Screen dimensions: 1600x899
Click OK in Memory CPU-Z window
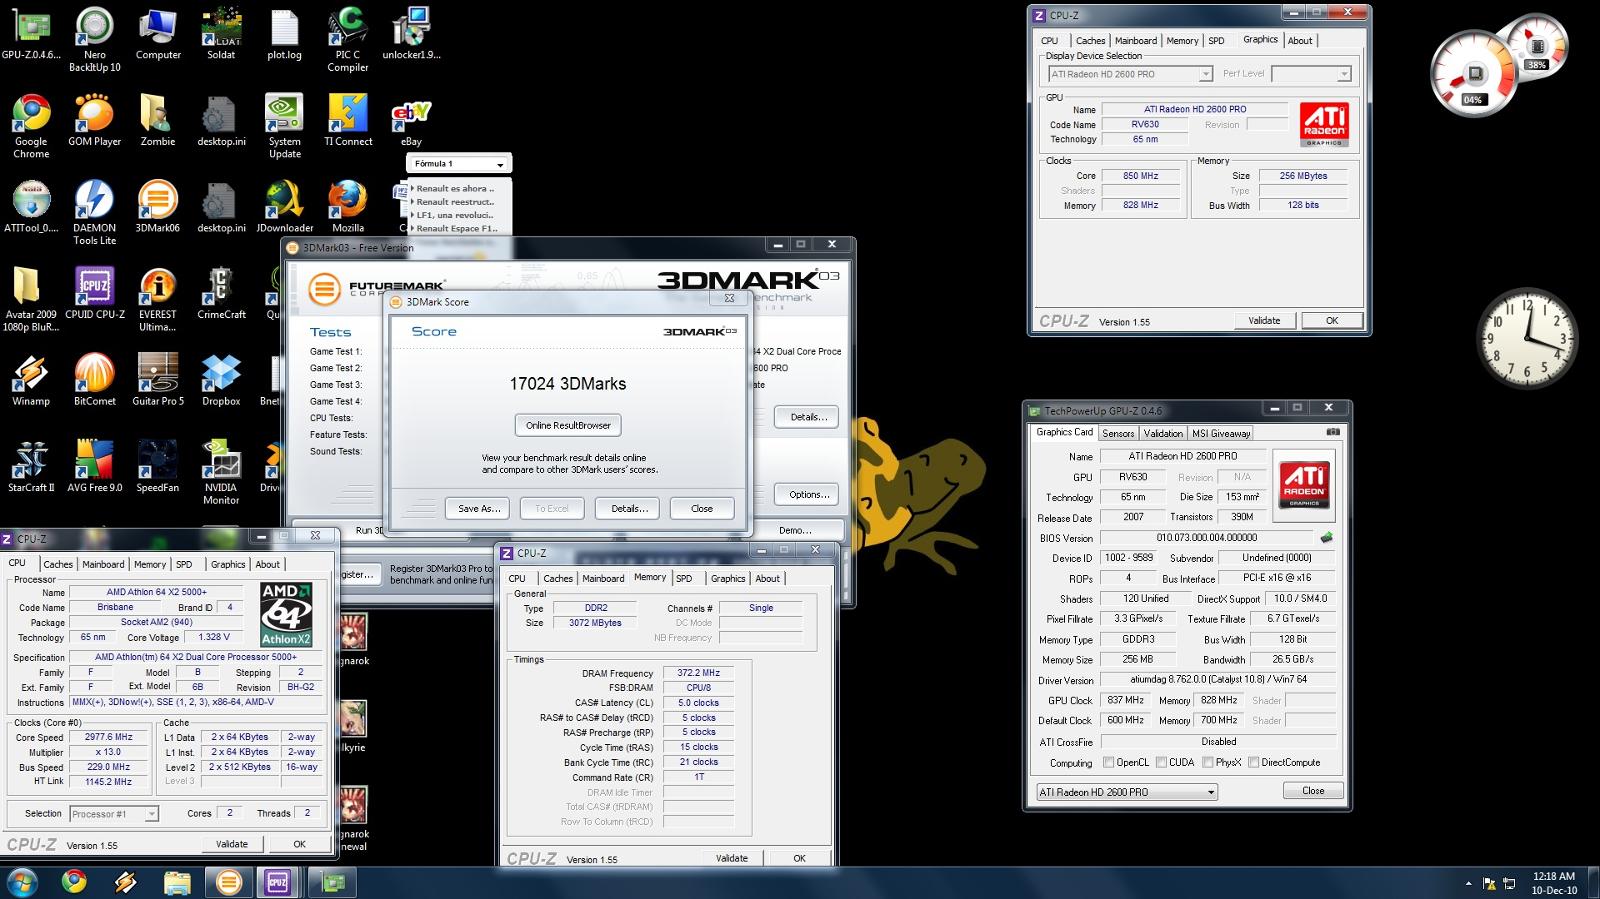pos(799,858)
